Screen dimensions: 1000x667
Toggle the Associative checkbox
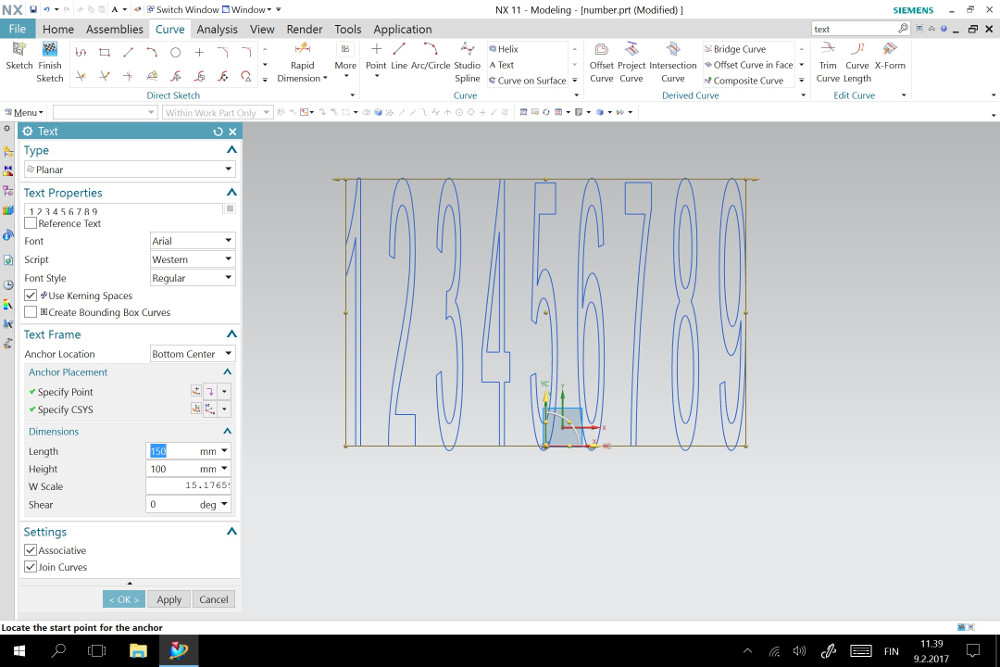click(x=30, y=550)
